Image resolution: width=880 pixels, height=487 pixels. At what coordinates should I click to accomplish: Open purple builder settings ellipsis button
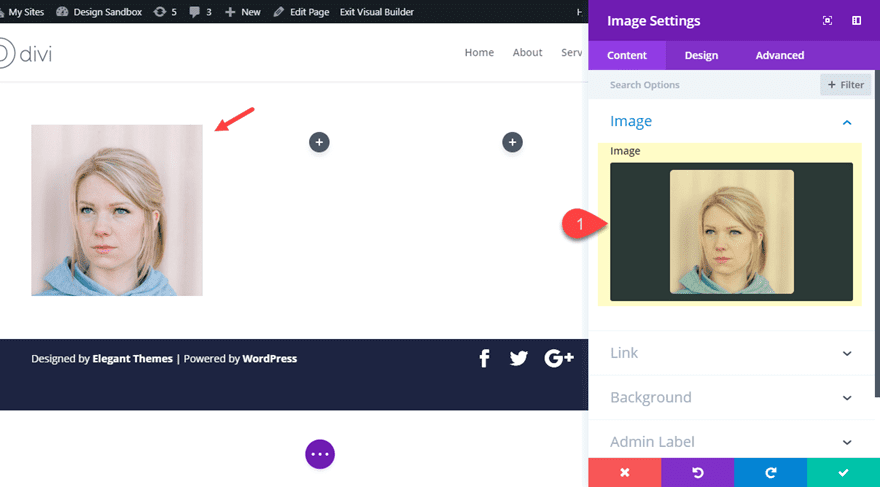point(320,454)
